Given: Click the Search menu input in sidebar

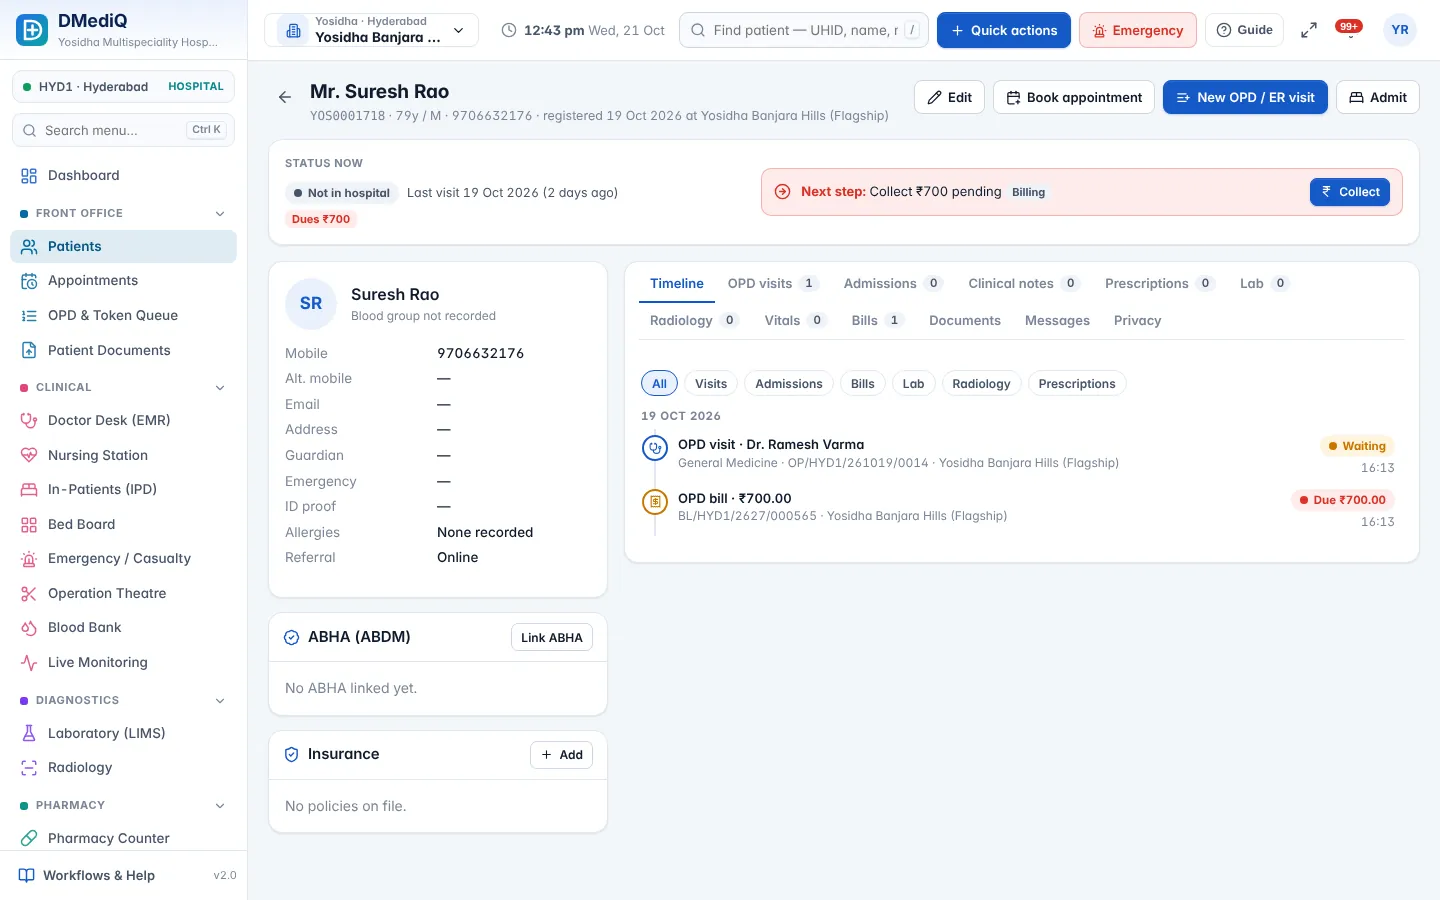Looking at the screenshot, I should click(x=123, y=130).
